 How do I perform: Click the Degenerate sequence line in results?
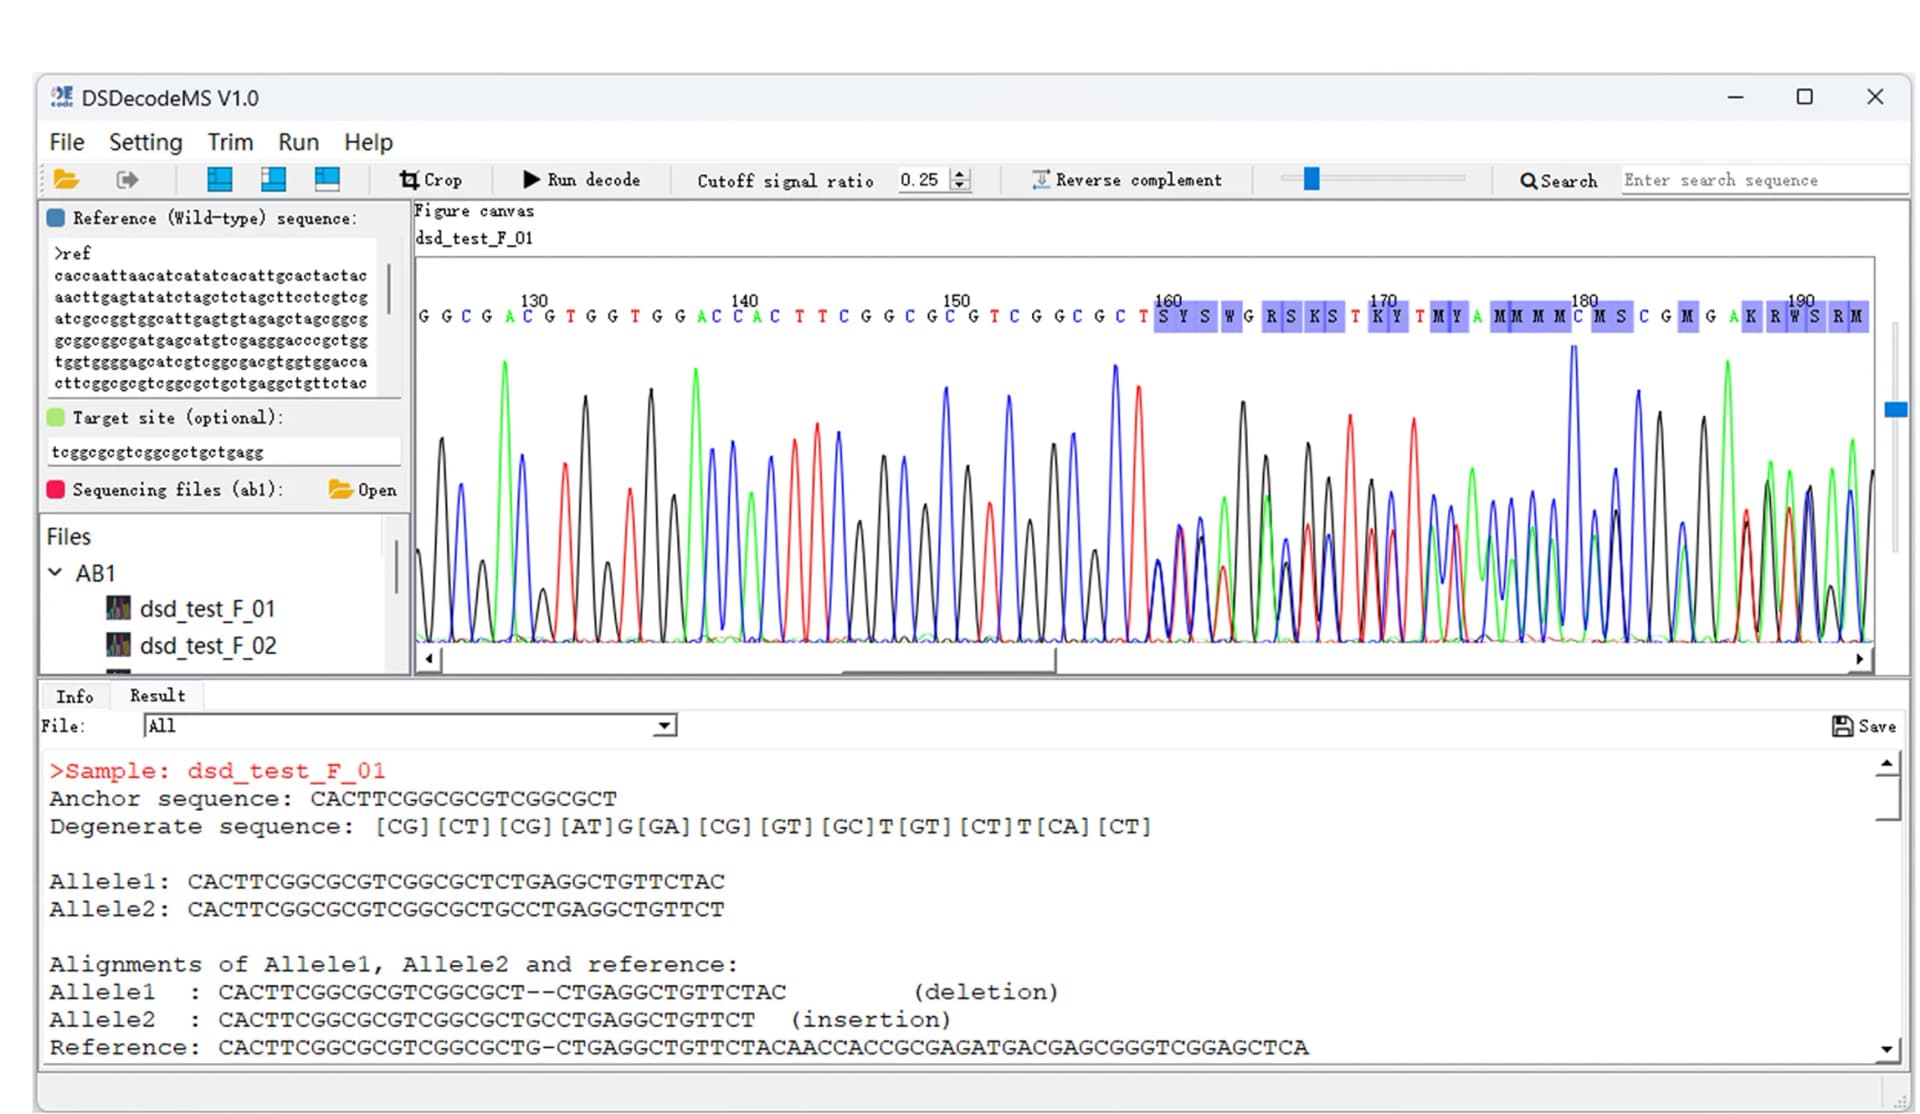600,827
